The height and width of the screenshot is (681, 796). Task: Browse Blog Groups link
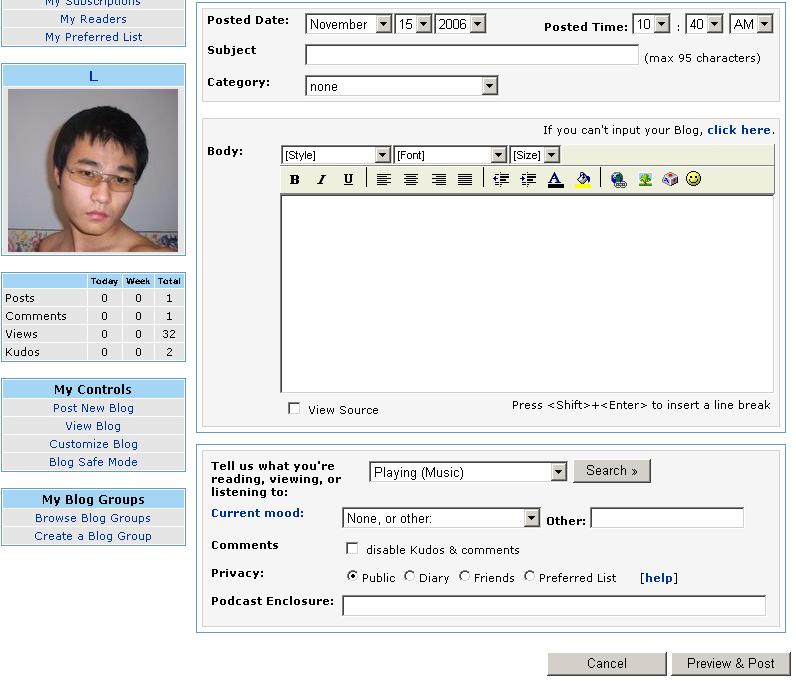[93, 518]
